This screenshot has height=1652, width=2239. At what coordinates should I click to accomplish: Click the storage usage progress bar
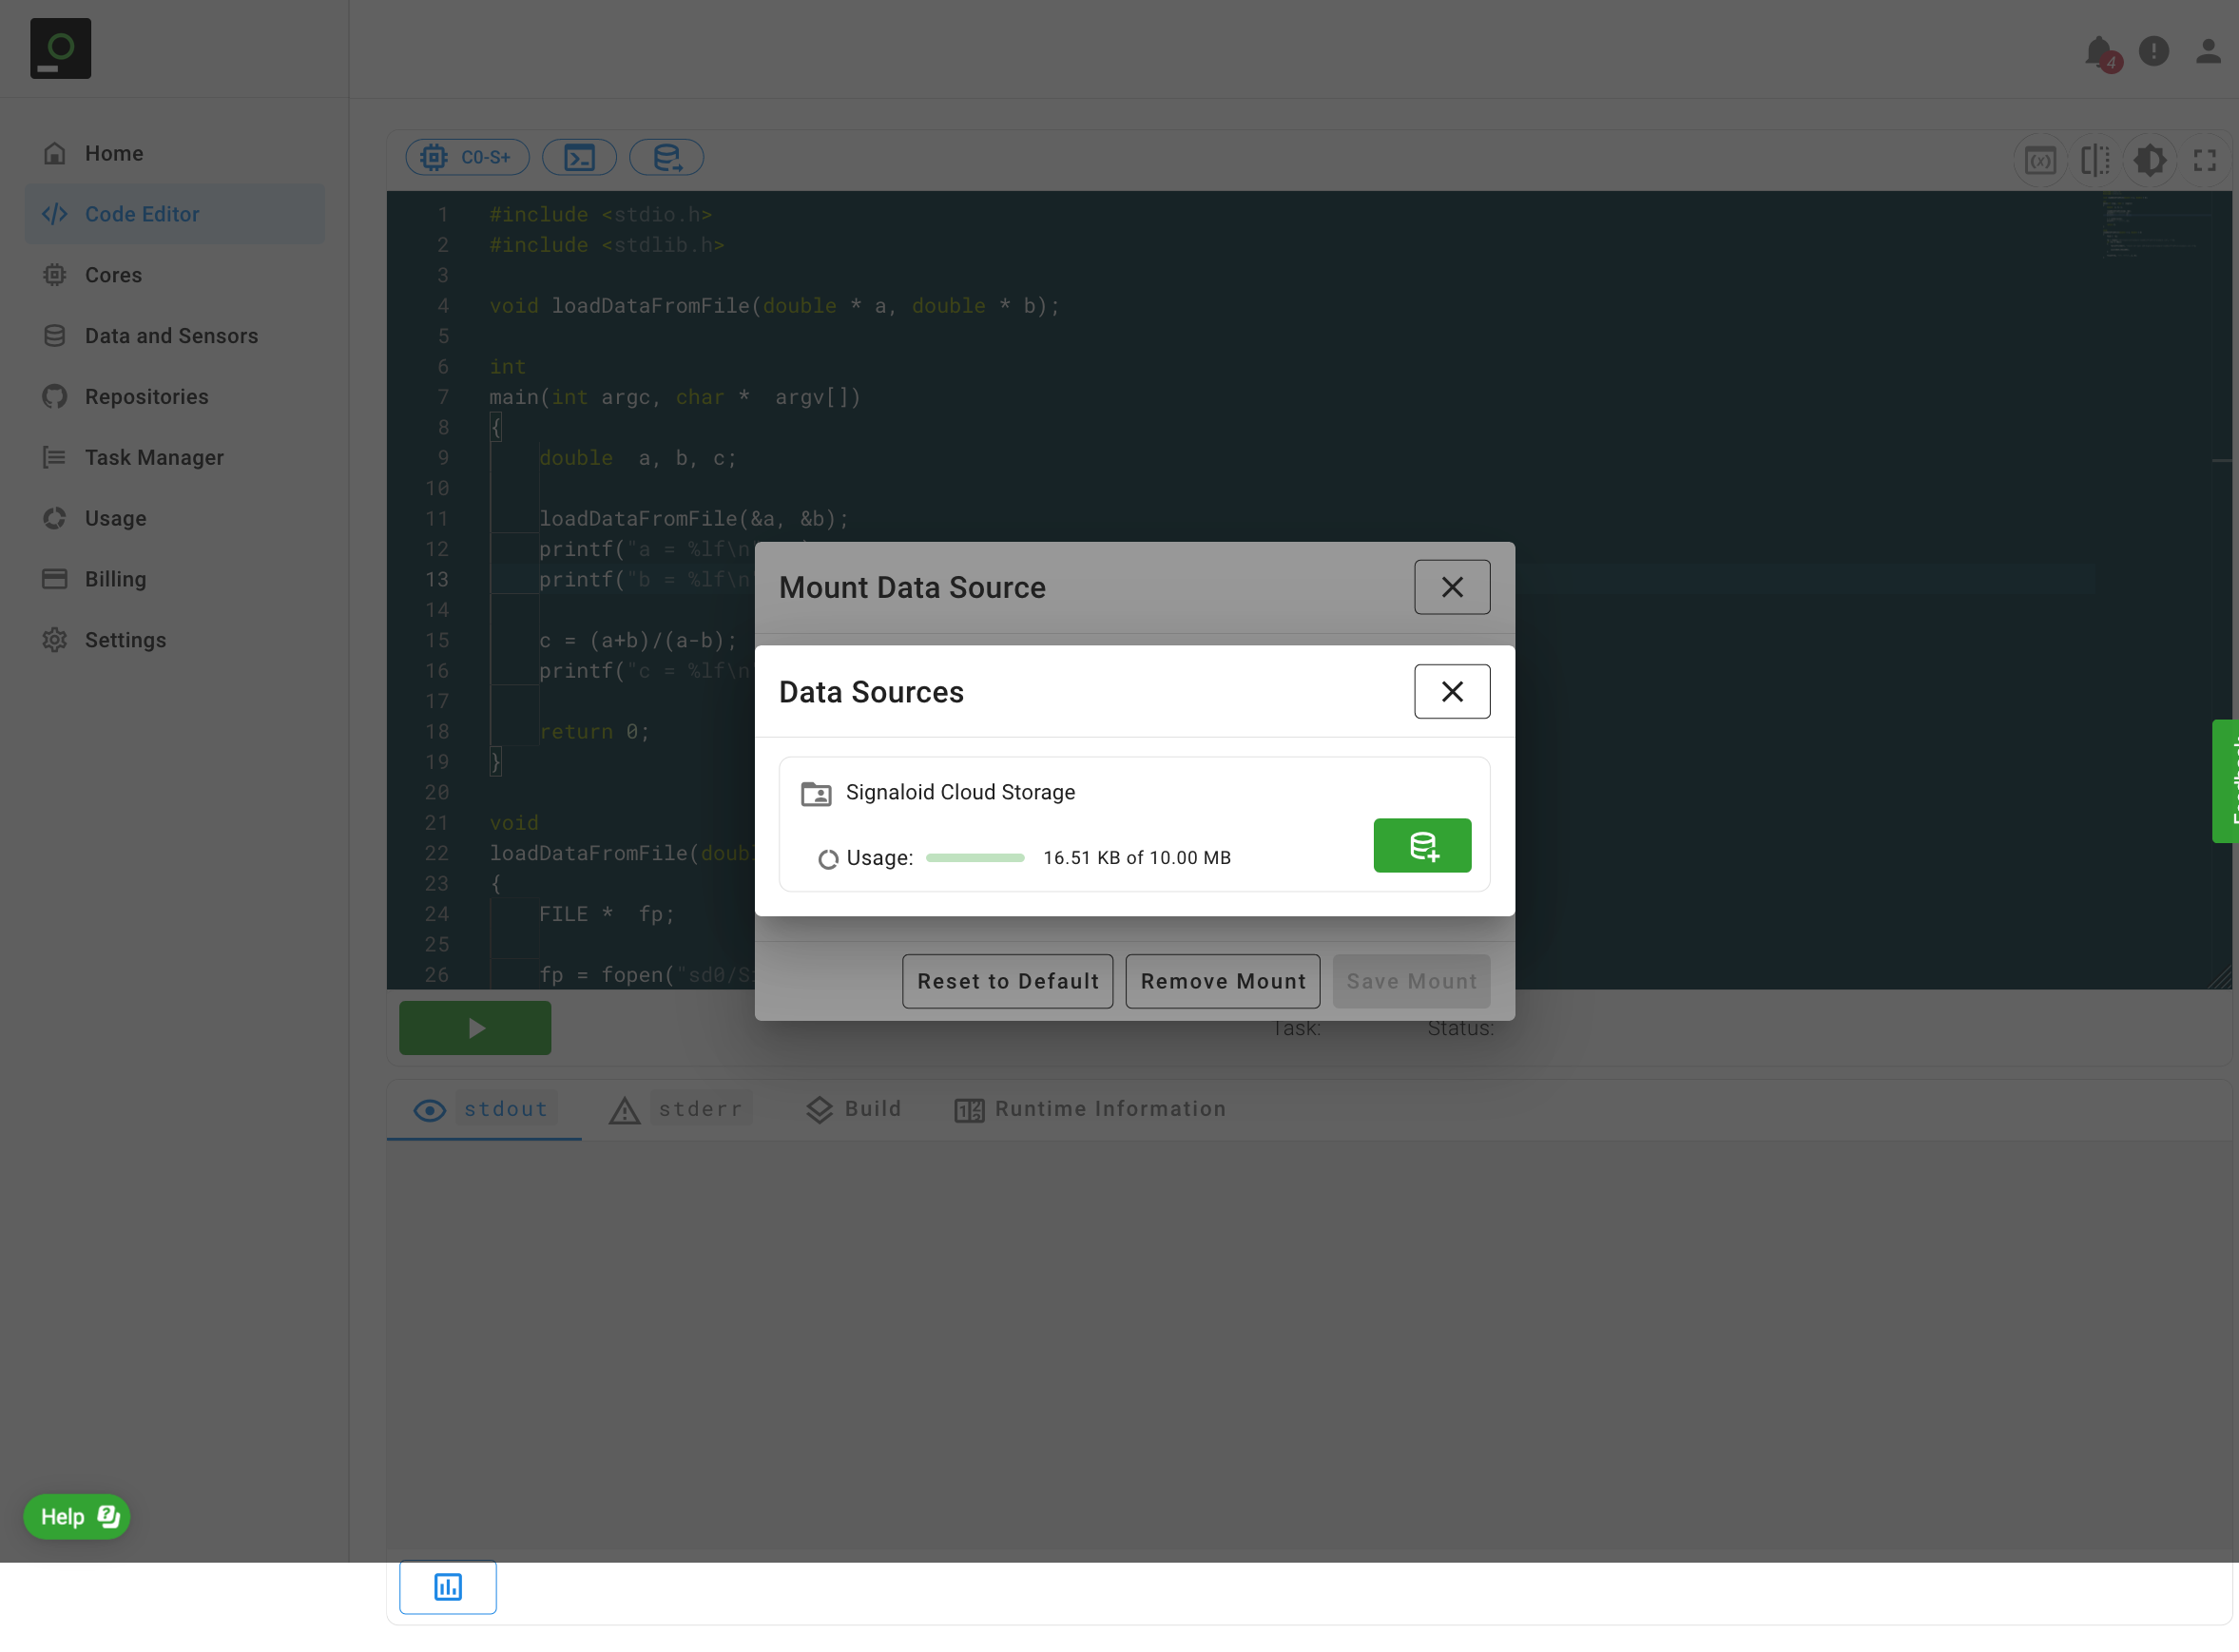click(974, 858)
